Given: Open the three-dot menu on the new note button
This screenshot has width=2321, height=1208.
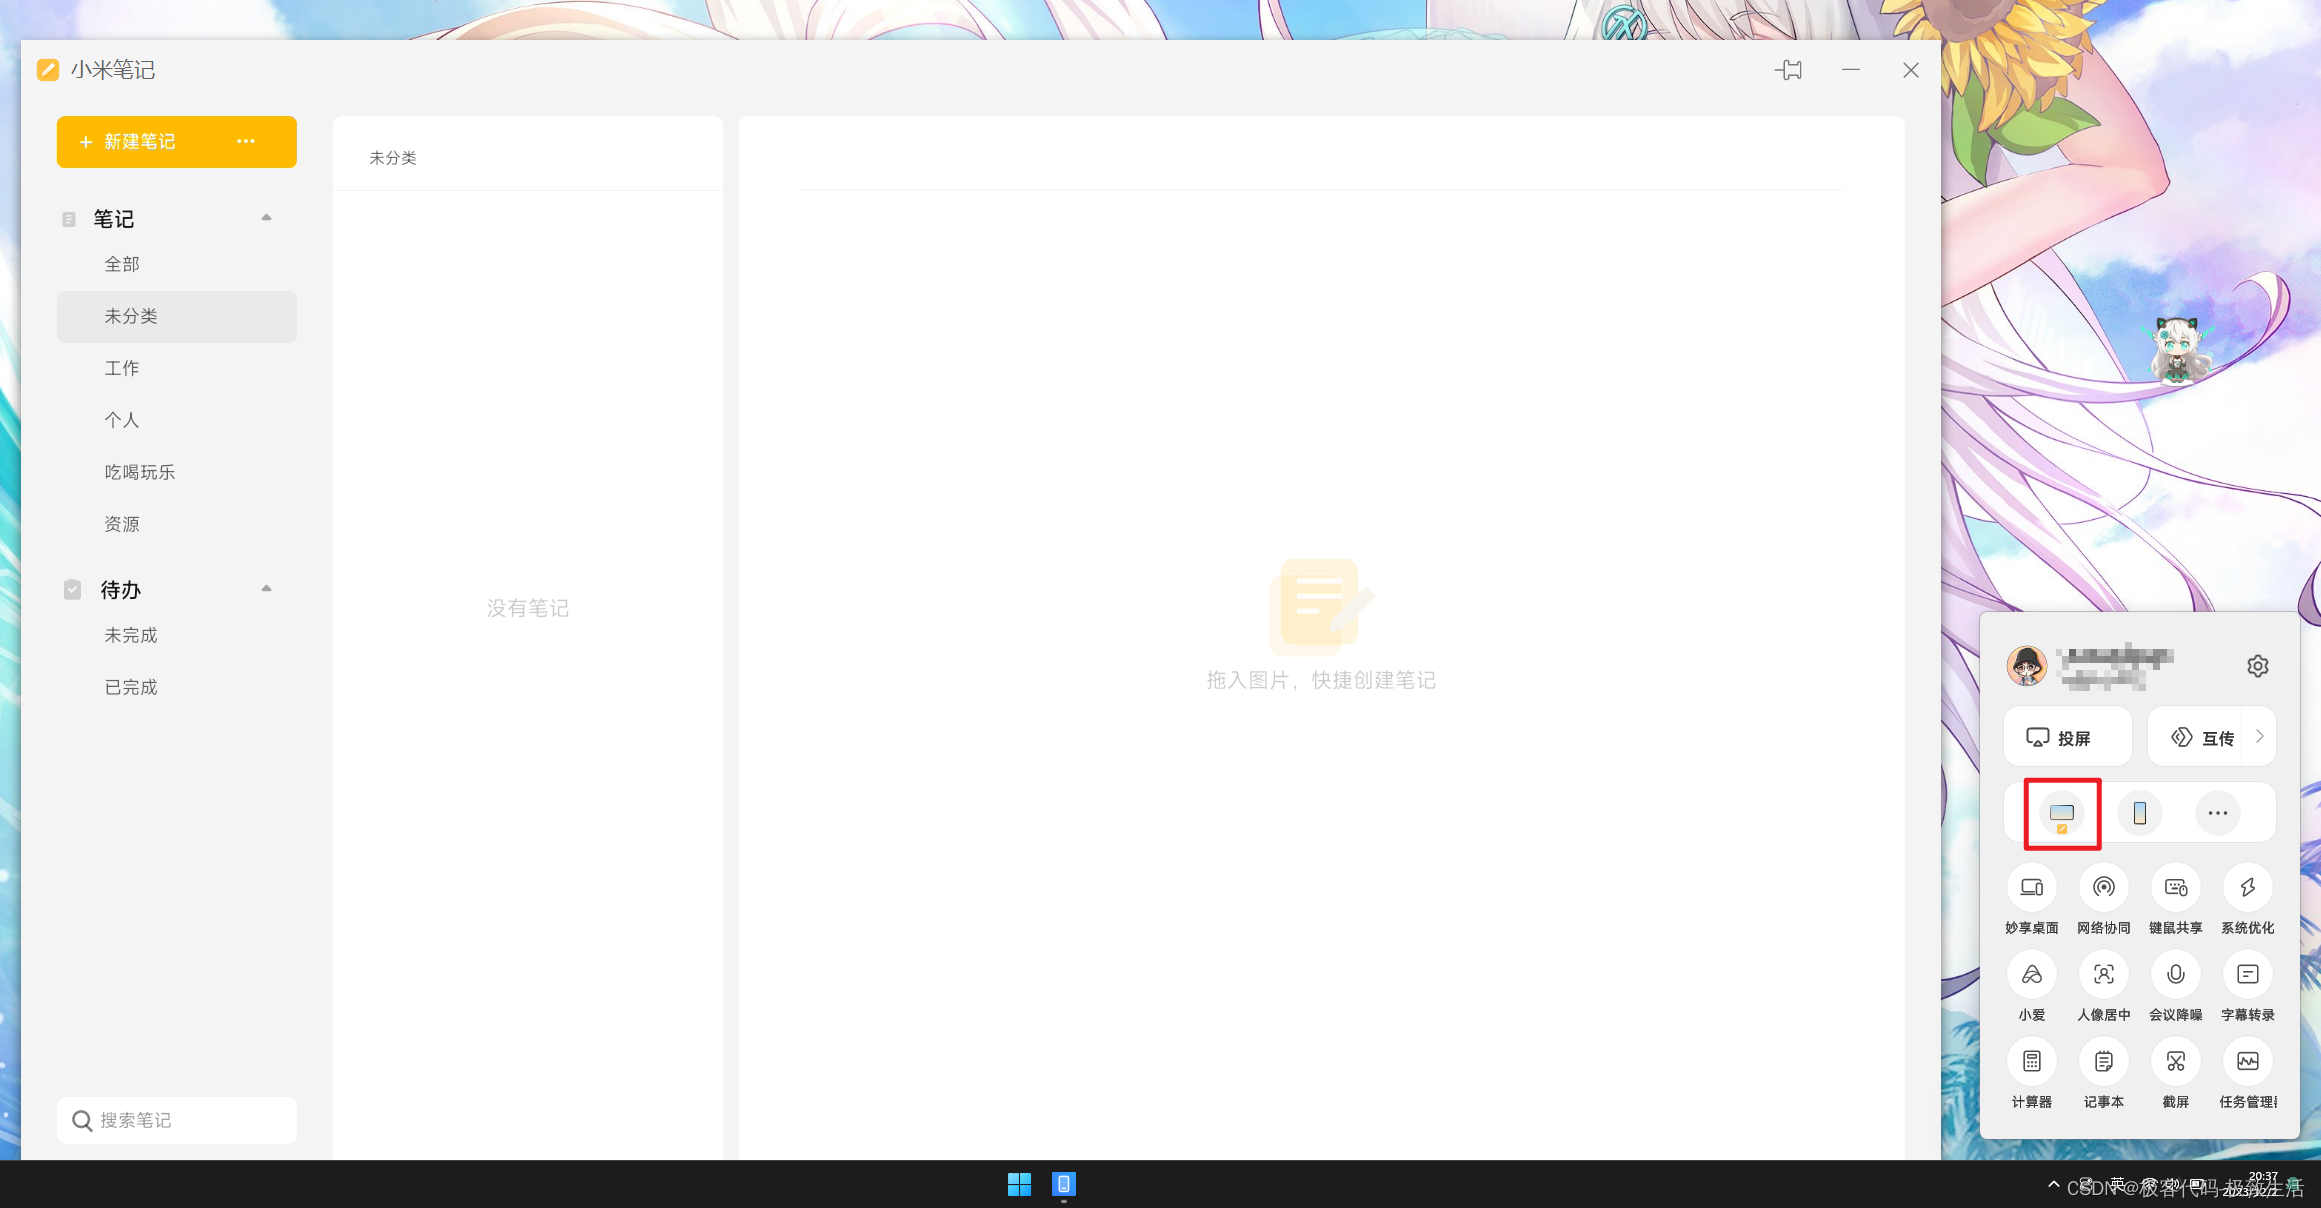Looking at the screenshot, I should [246, 142].
